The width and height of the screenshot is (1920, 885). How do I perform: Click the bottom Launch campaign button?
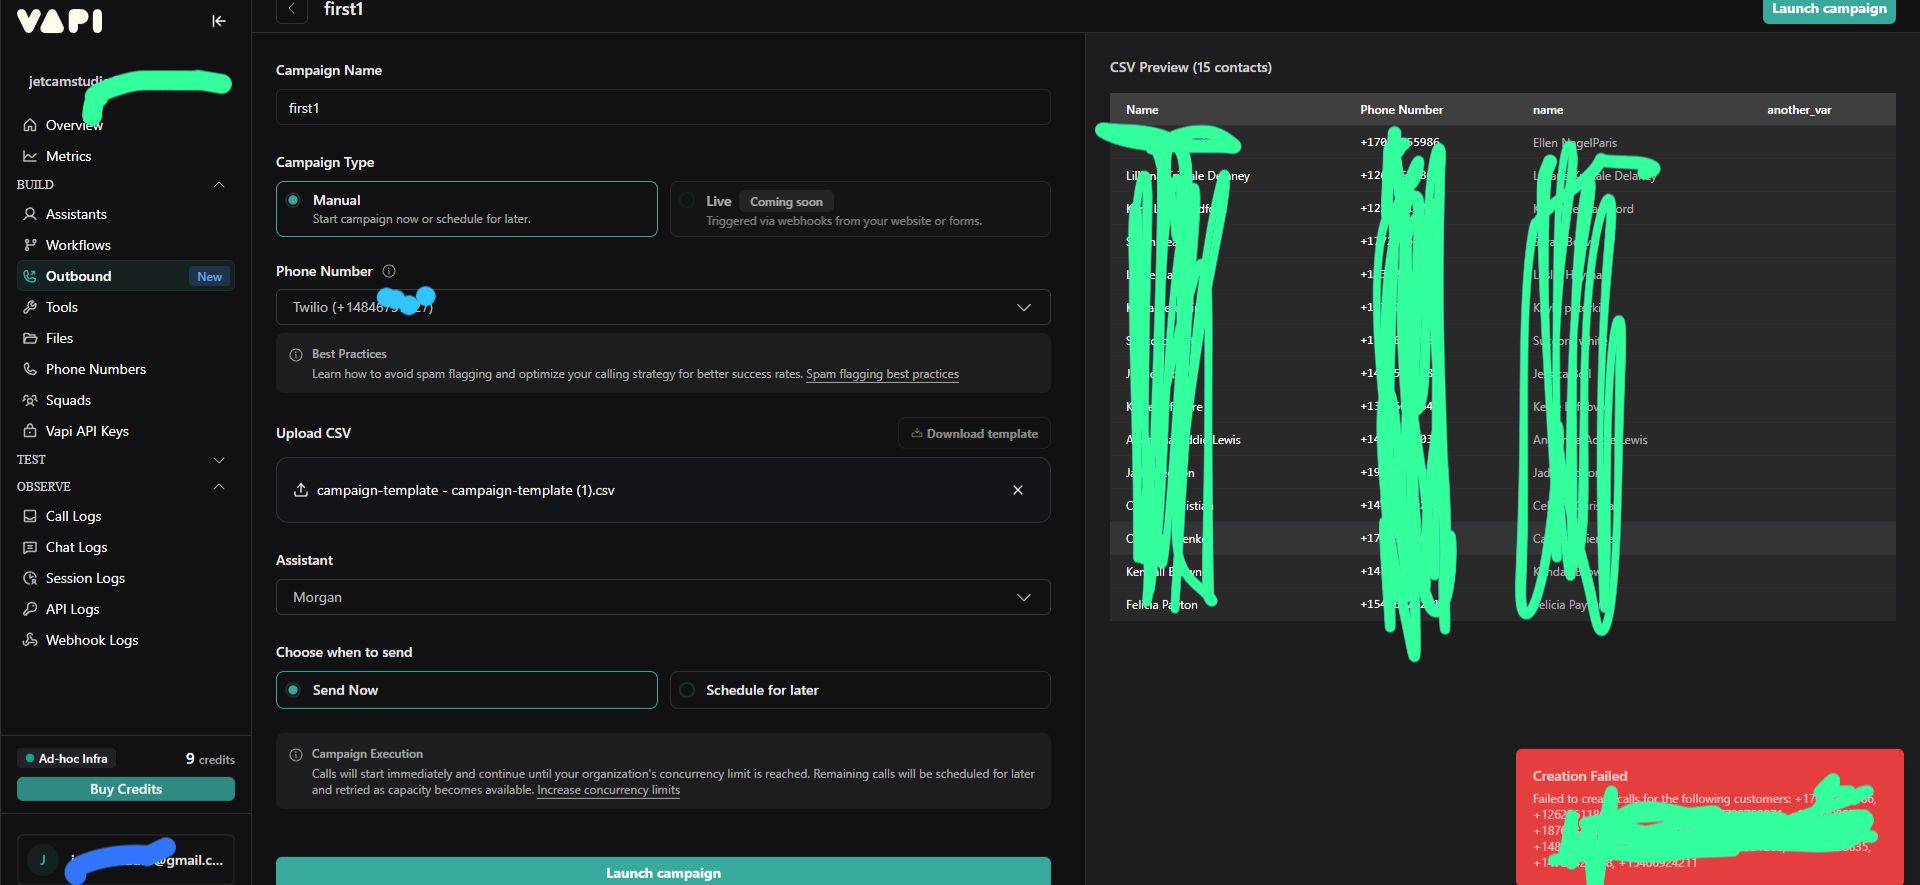point(663,872)
